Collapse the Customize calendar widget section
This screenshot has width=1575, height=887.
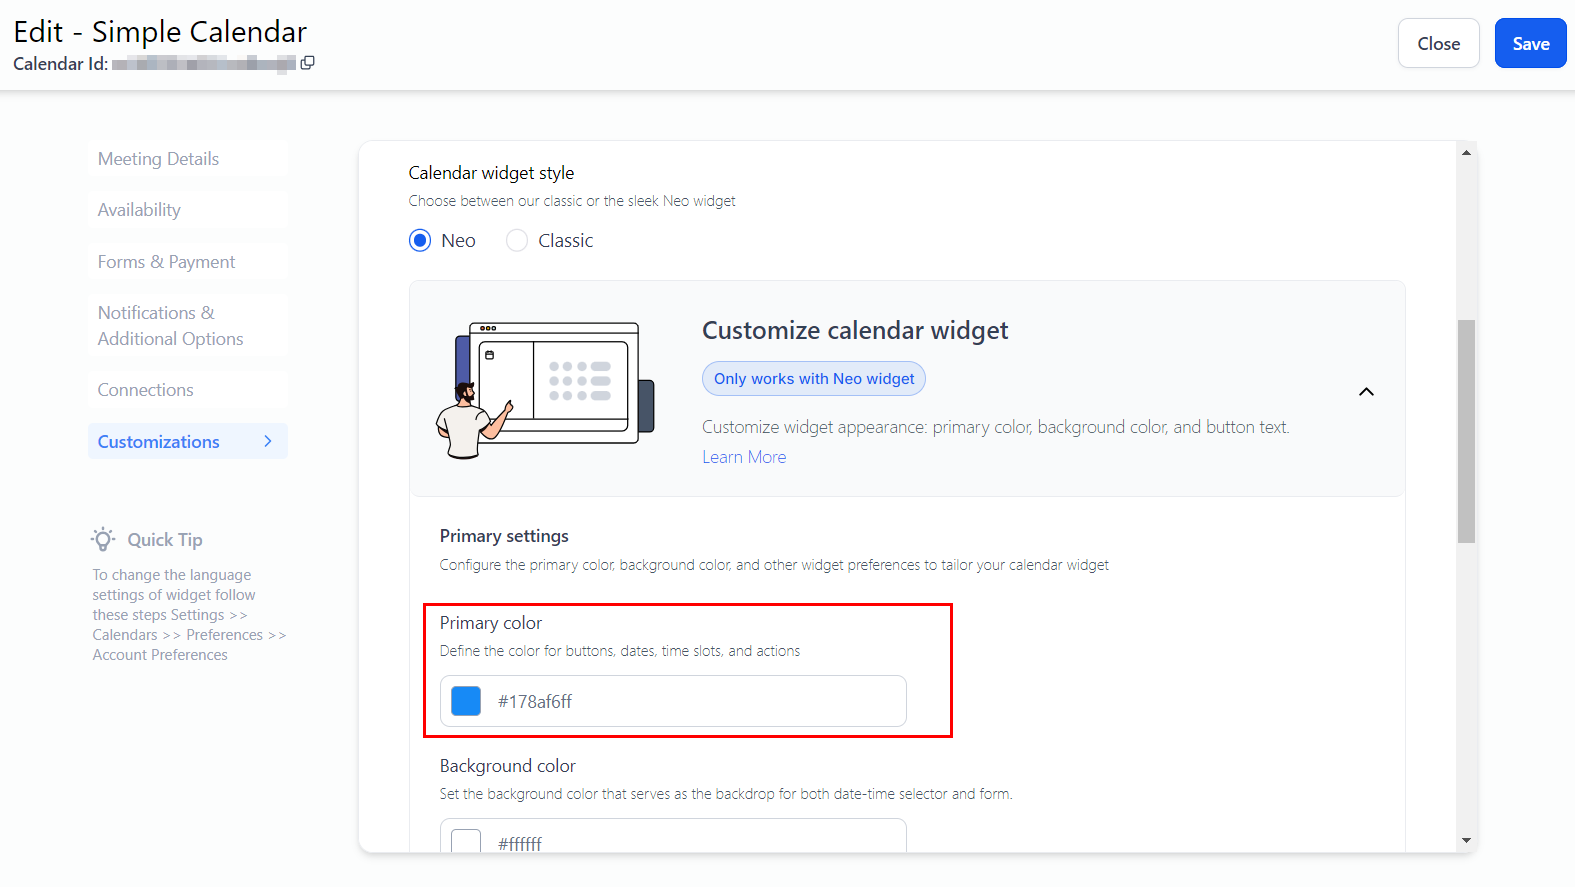pos(1366,392)
